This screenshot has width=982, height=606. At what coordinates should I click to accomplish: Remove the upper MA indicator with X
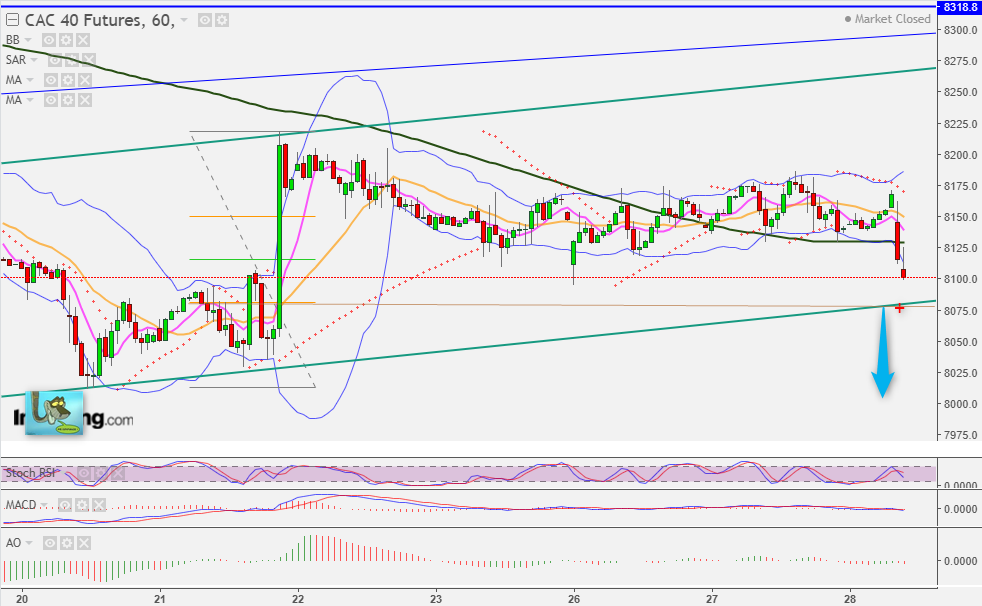[85, 81]
